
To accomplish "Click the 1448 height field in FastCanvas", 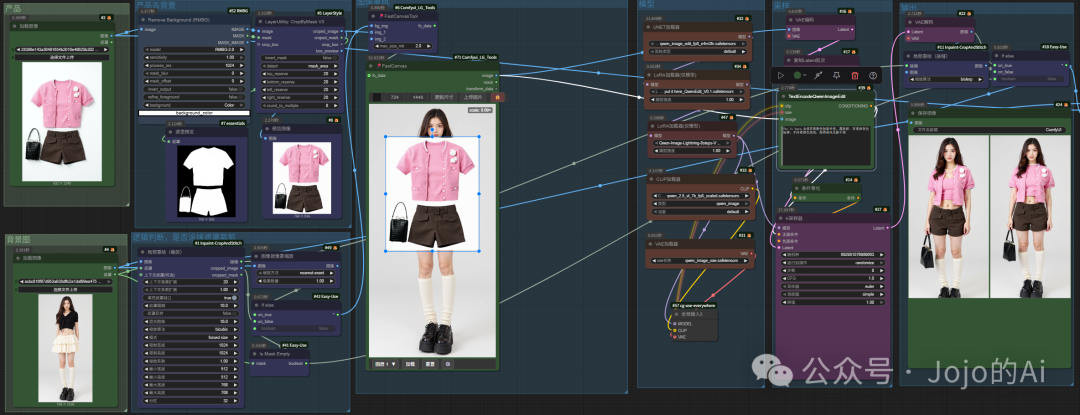I will click(417, 97).
